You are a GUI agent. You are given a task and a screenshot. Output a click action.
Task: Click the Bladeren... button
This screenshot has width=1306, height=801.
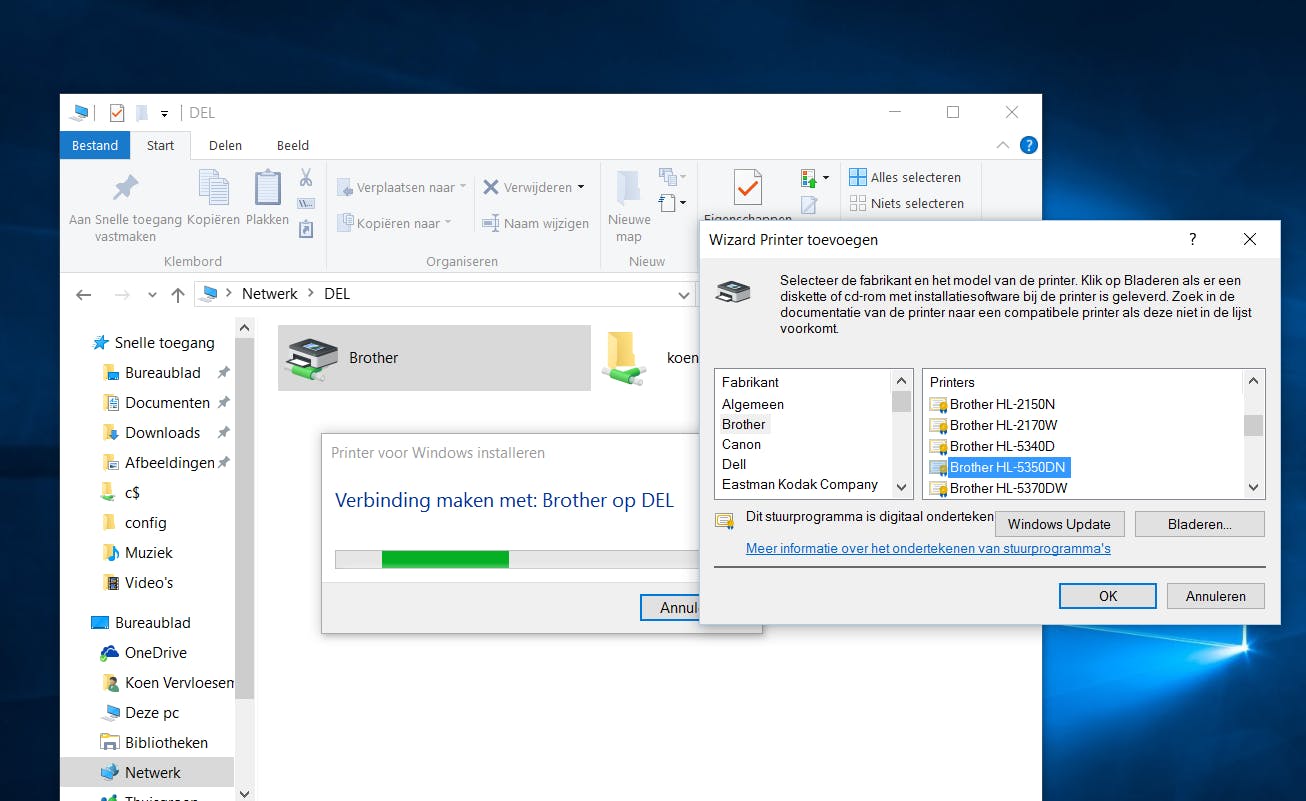point(1200,524)
